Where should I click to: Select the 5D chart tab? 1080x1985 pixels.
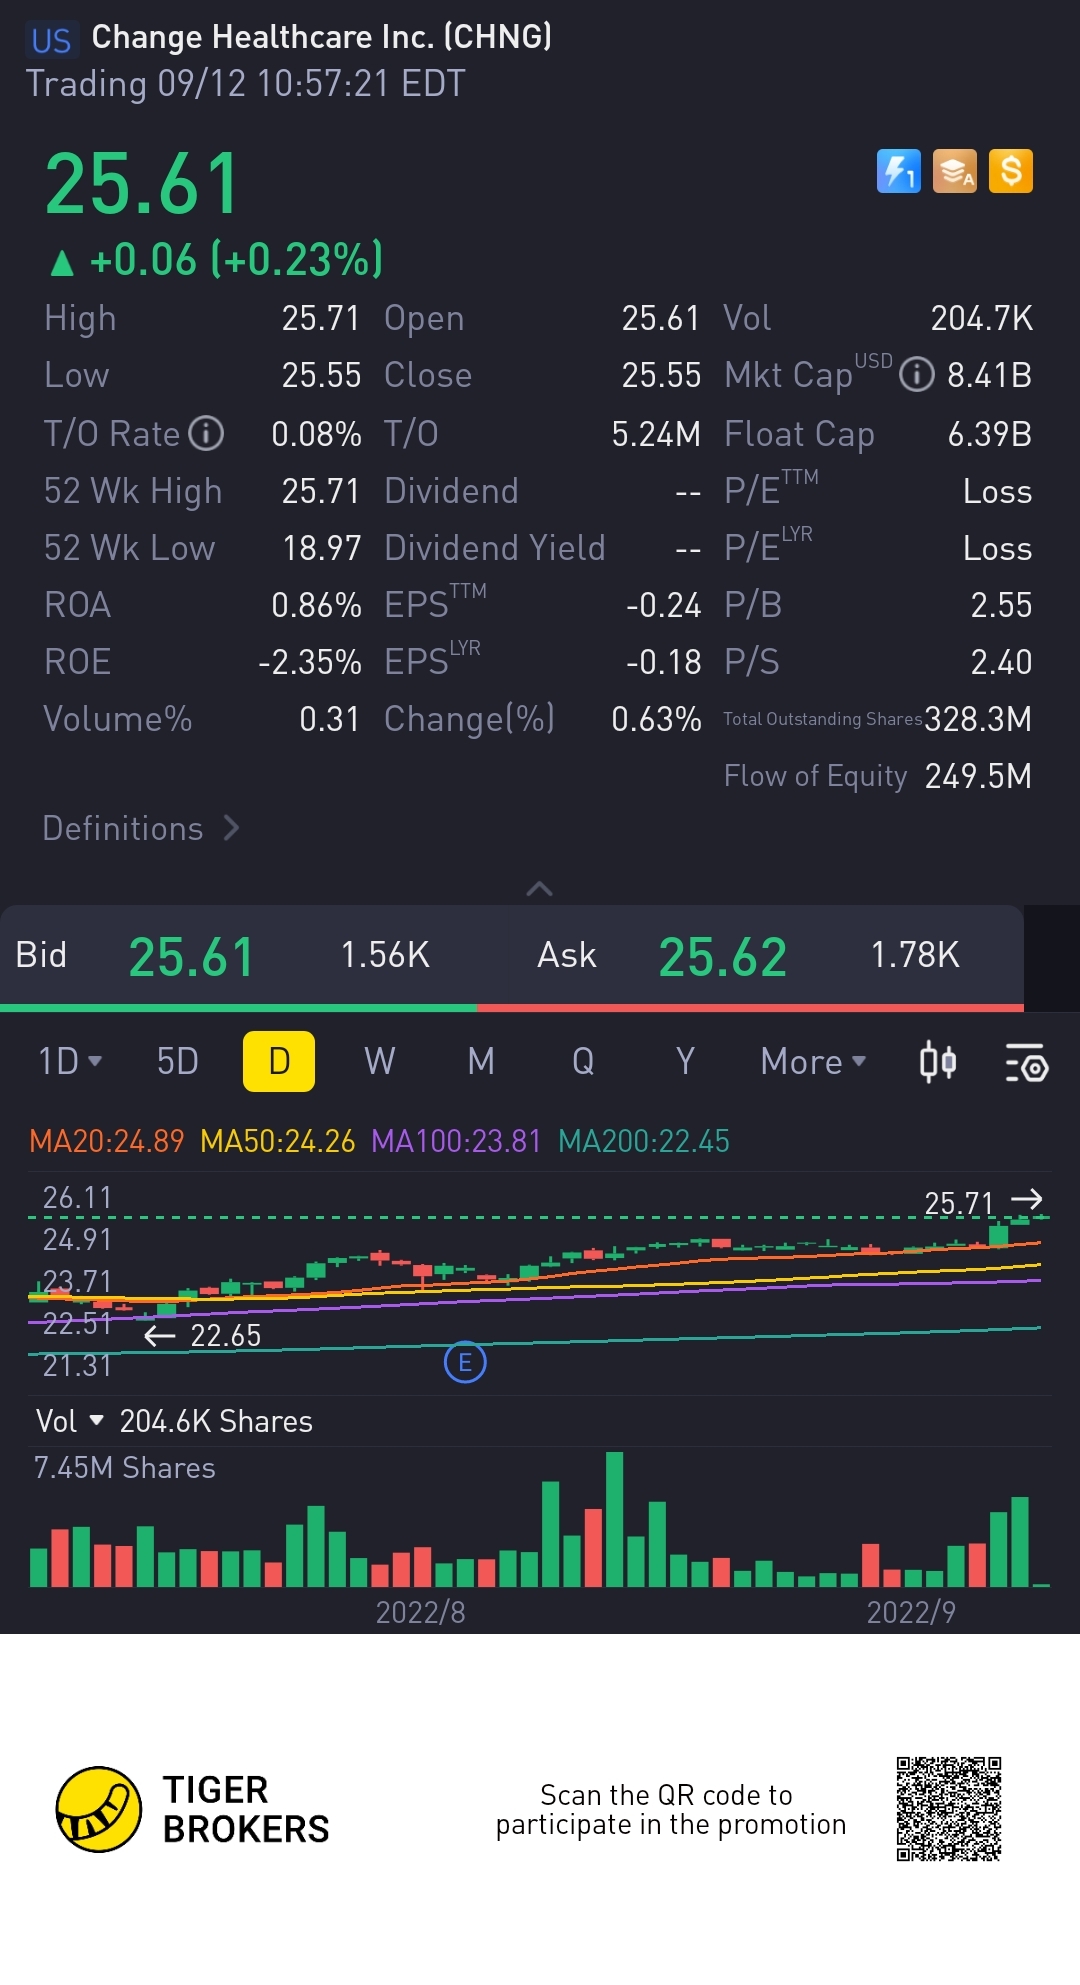pyautogui.click(x=178, y=1061)
